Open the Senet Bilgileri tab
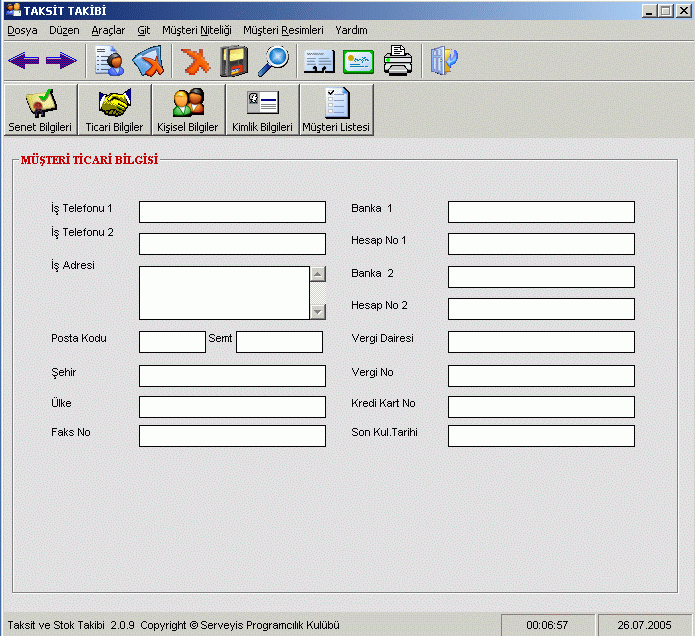 [40, 110]
